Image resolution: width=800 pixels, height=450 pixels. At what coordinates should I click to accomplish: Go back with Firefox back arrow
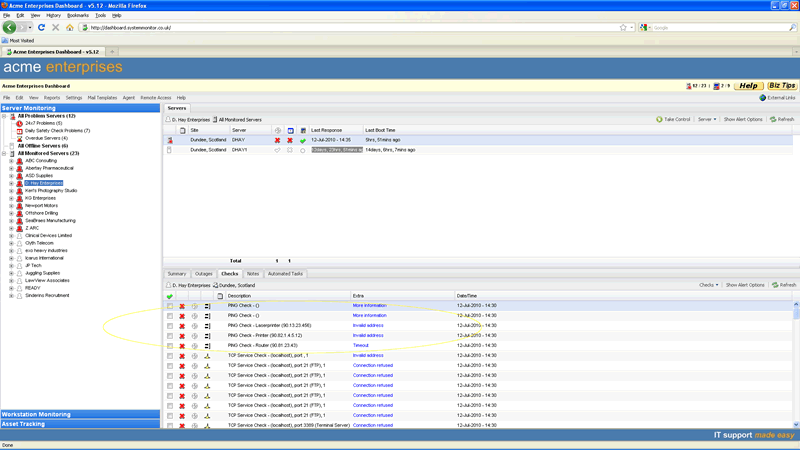pyautogui.click(x=9, y=28)
